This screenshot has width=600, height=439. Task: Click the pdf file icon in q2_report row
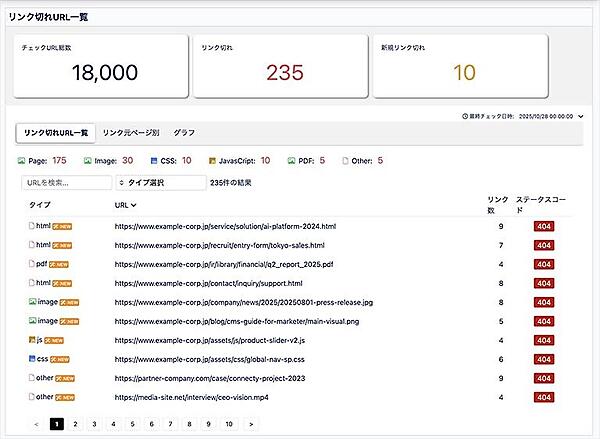(x=32, y=264)
